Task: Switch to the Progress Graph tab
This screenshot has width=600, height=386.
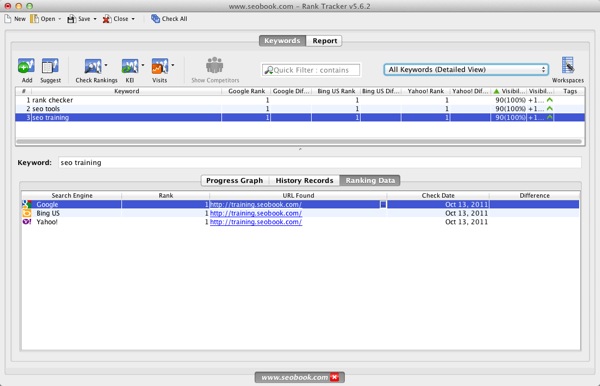Action: (235, 181)
